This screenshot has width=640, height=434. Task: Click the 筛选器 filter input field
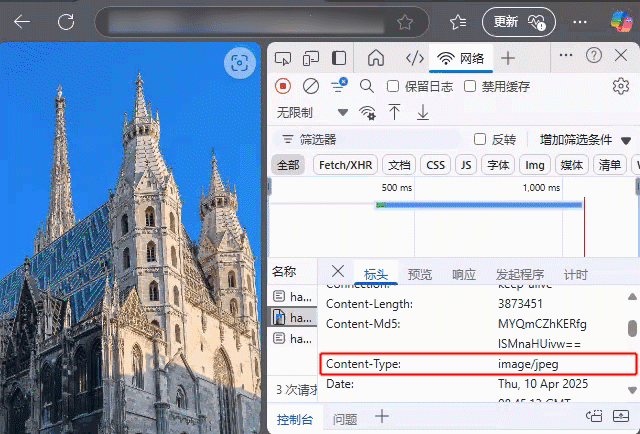pyautogui.click(x=367, y=140)
